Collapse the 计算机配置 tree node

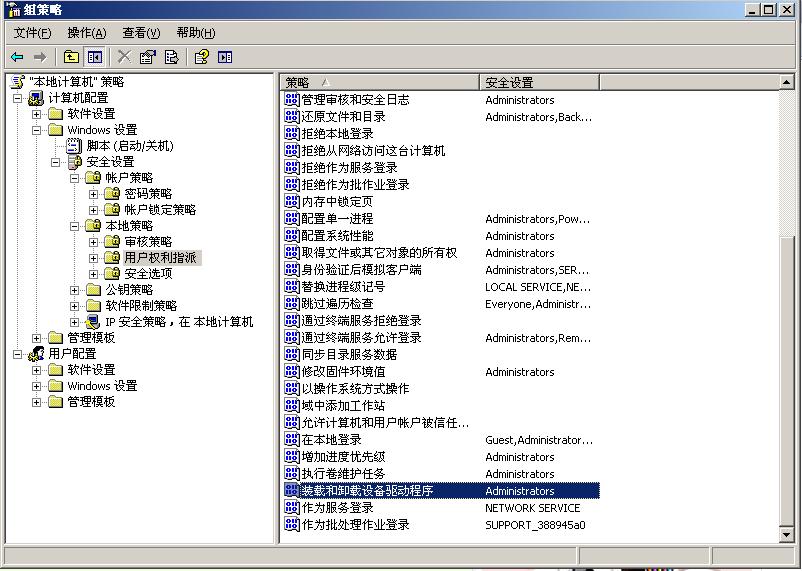tap(18, 98)
